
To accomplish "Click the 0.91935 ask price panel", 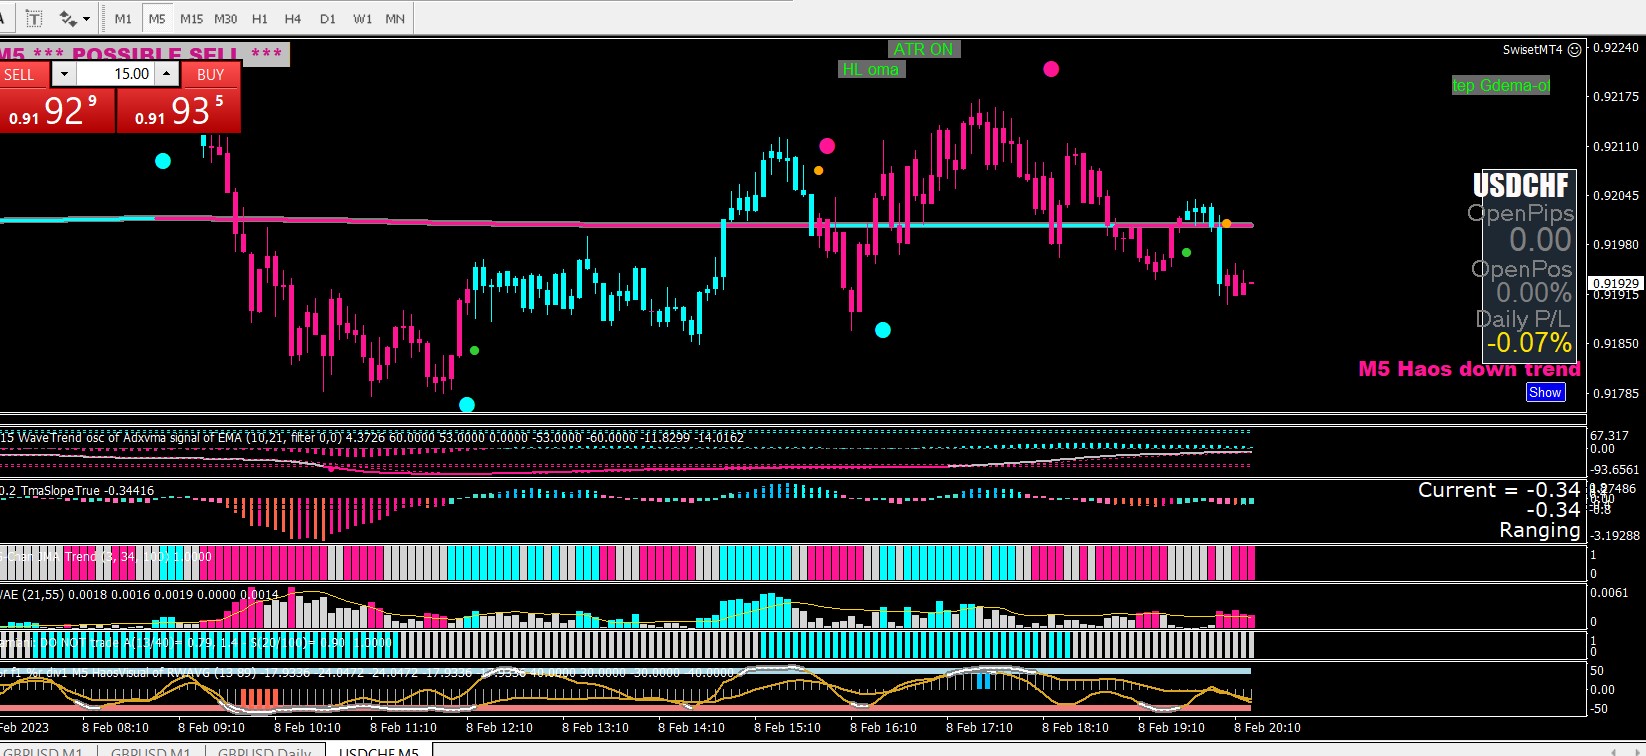I will coord(179,110).
